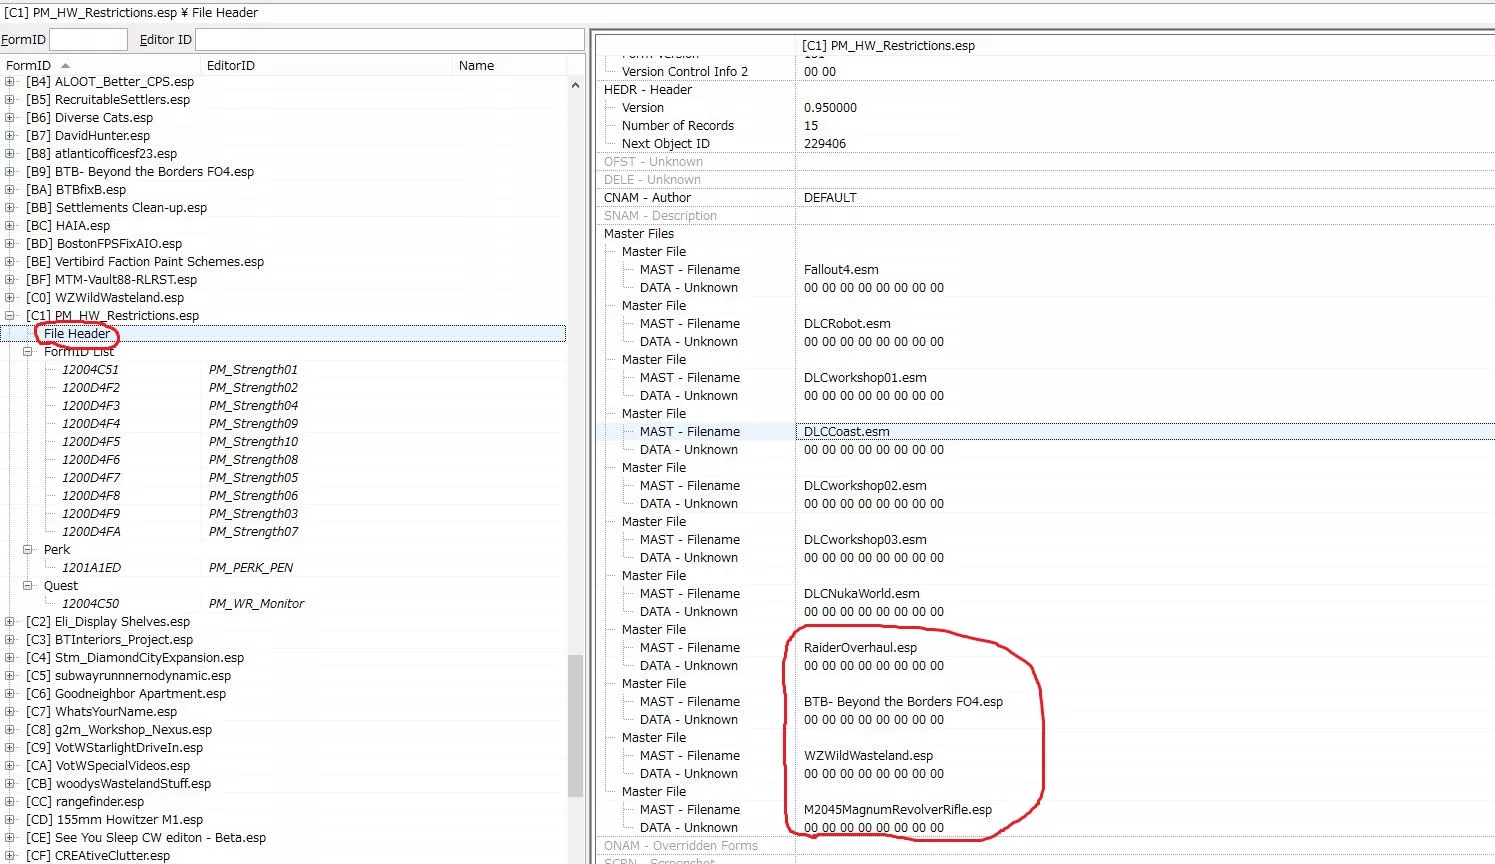Select record 1200D4FA PM_Strength07
This screenshot has width=1495, height=864.
pyautogui.click(x=283, y=532)
